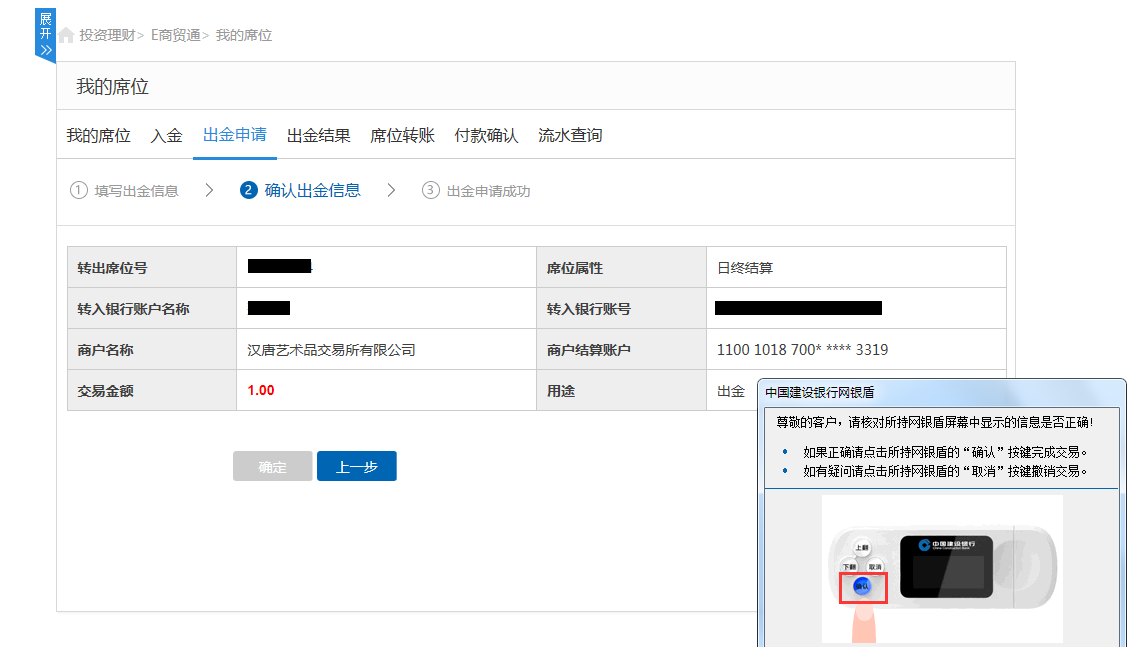
Task: Click the 出金 purpose value
Action: tap(731, 391)
